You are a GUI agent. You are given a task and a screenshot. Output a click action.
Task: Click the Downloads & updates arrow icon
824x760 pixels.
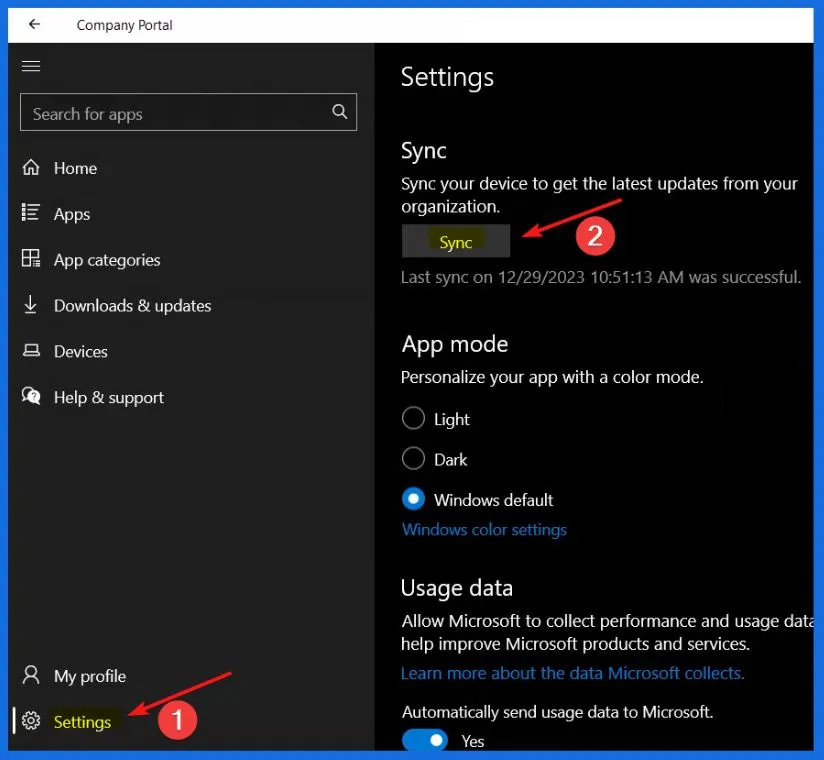[30, 304]
